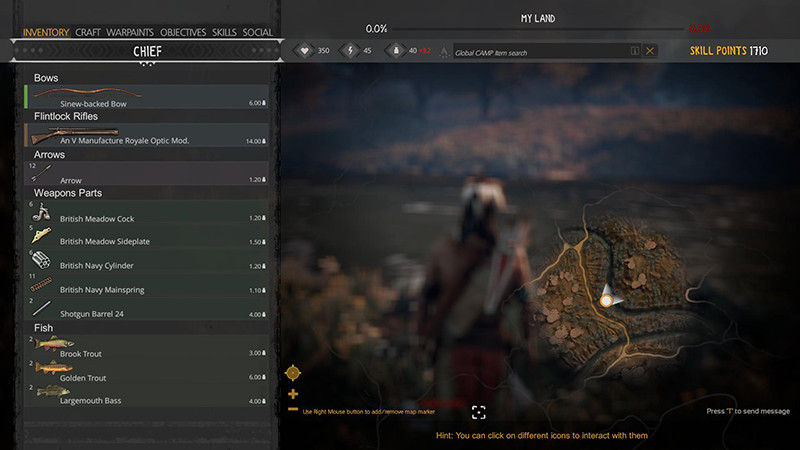Click the Weapons Parts category header
Screen dimensions: 800x450
[x=68, y=193]
